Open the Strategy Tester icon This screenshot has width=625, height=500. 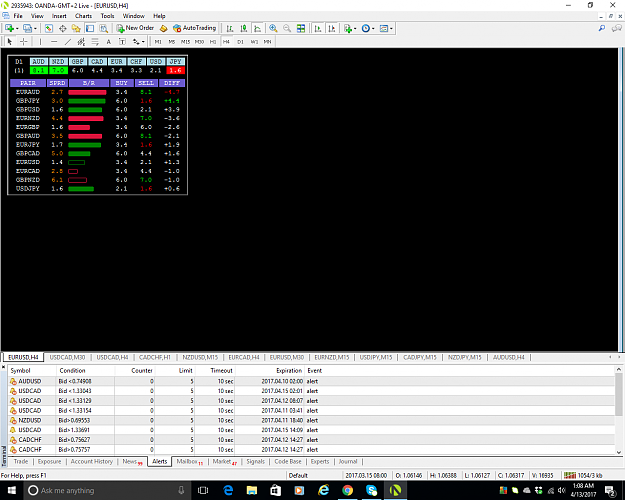click(104, 28)
